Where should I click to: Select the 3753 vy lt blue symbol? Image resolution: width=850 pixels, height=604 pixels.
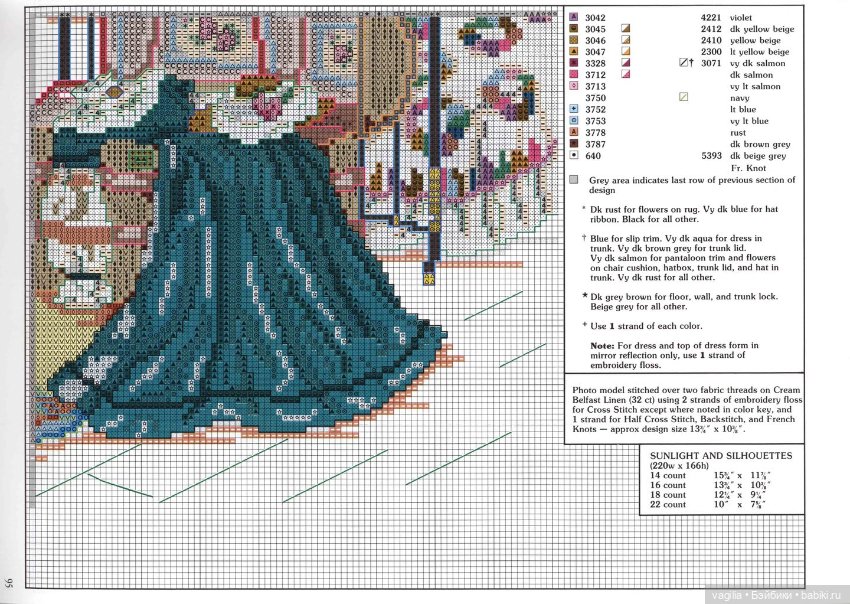pyautogui.click(x=572, y=121)
